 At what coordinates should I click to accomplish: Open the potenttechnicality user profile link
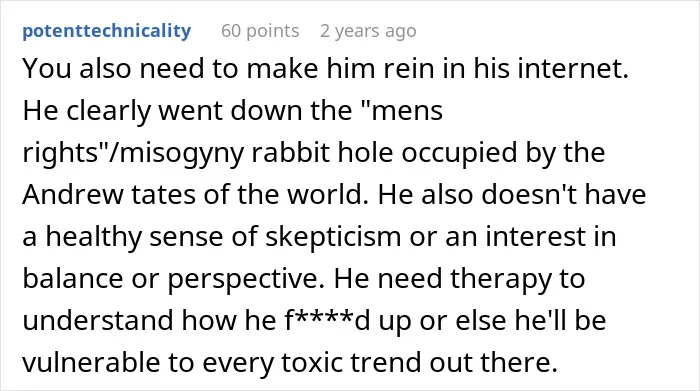107,31
